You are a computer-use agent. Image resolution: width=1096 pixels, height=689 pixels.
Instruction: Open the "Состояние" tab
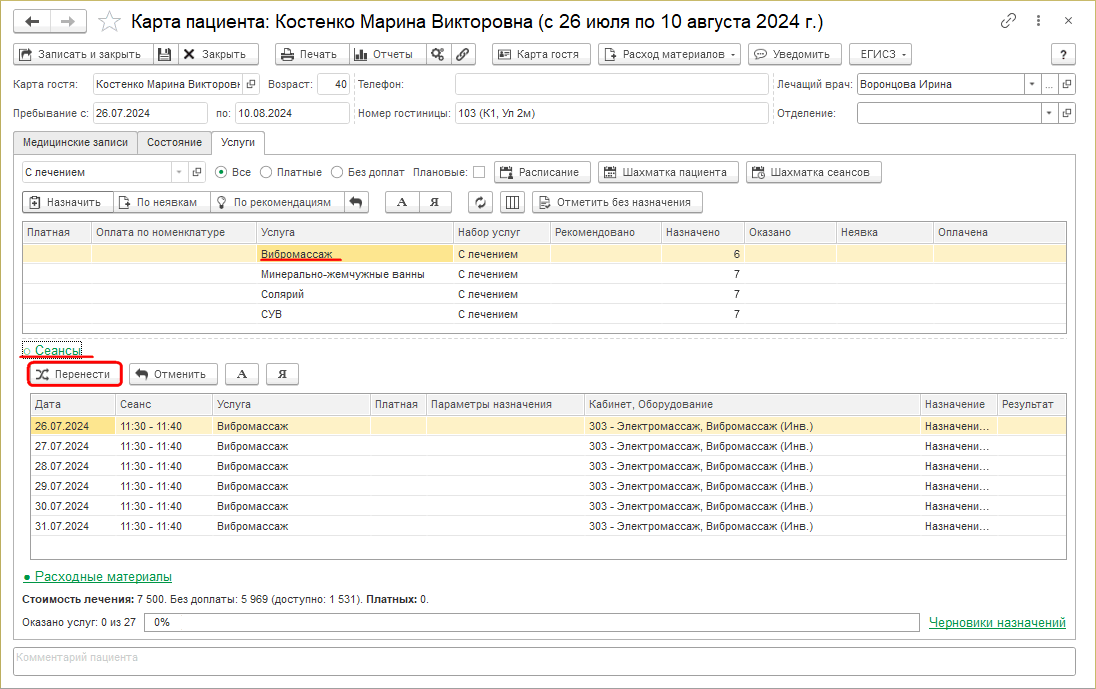(x=174, y=143)
